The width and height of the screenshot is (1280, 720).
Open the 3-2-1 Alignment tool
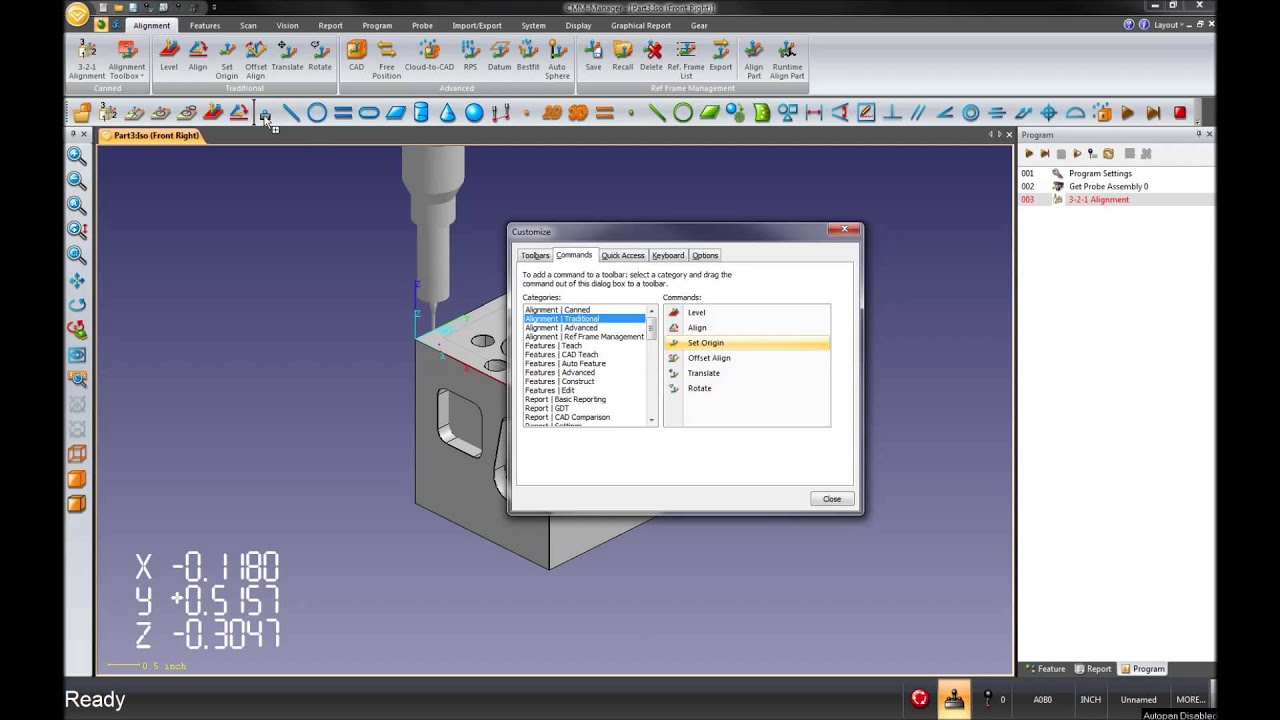tap(87, 60)
